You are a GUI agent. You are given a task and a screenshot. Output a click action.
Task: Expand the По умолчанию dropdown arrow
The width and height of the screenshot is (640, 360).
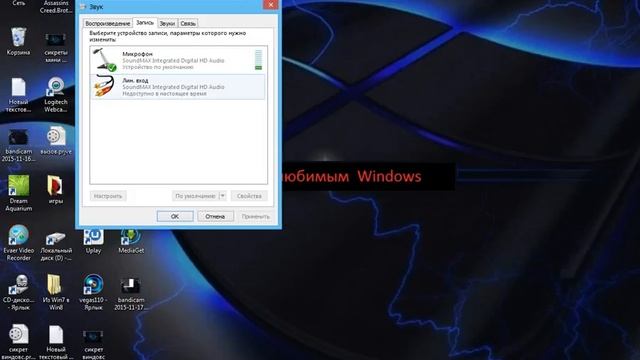coord(223,196)
